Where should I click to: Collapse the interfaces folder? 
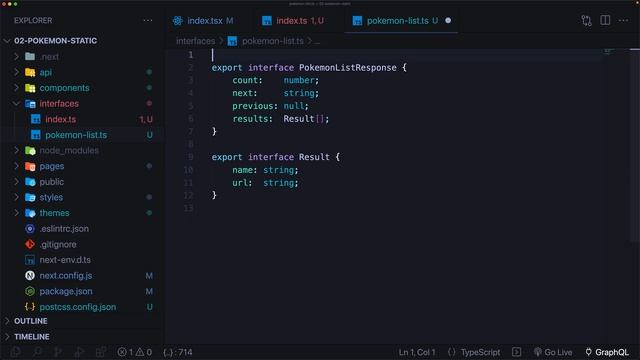[x=17, y=104]
